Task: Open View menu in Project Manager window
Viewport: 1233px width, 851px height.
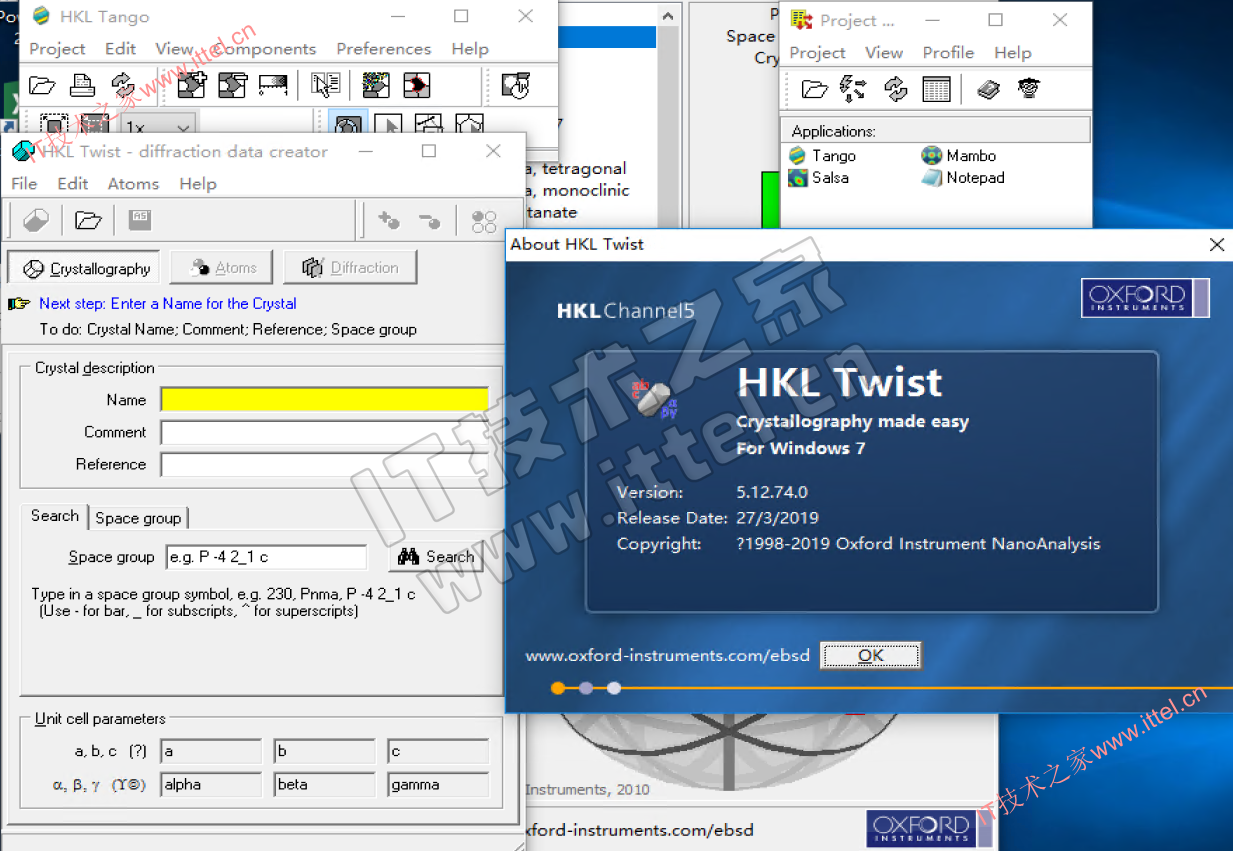Action: click(x=884, y=52)
